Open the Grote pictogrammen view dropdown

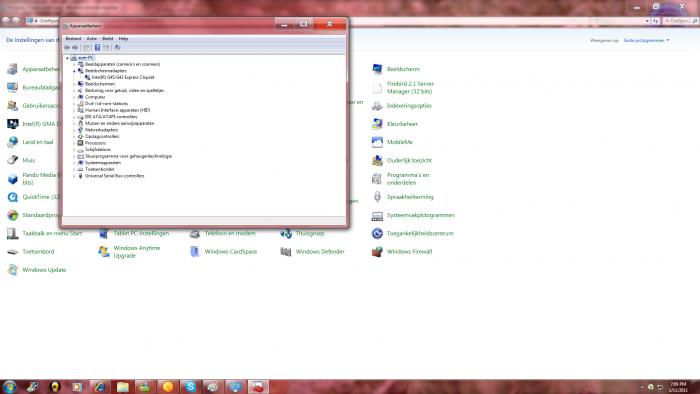pyautogui.click(x=646, y=41)
